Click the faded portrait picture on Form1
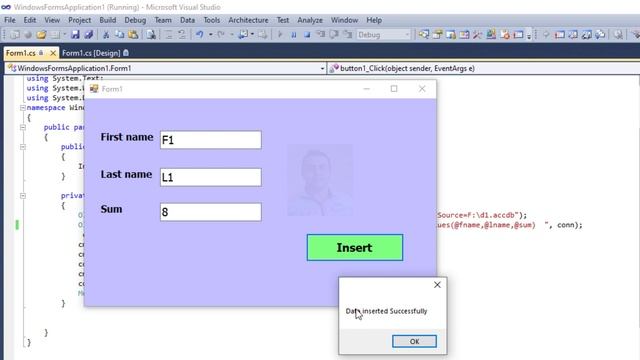This screenshot has width=640, height=360. [320, 180]
